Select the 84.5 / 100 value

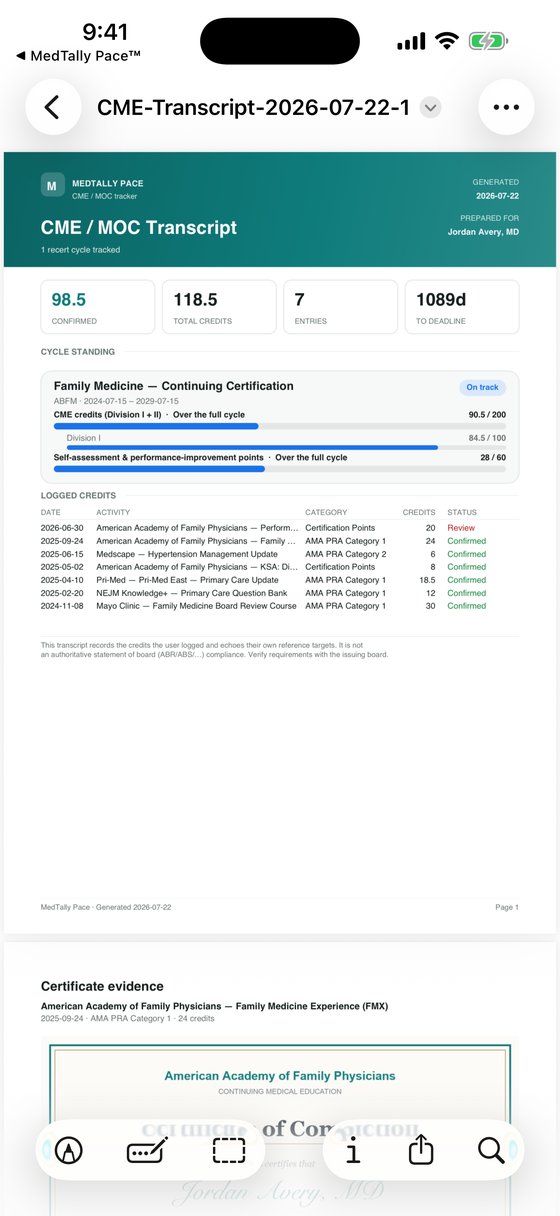[x=487, y=437]
